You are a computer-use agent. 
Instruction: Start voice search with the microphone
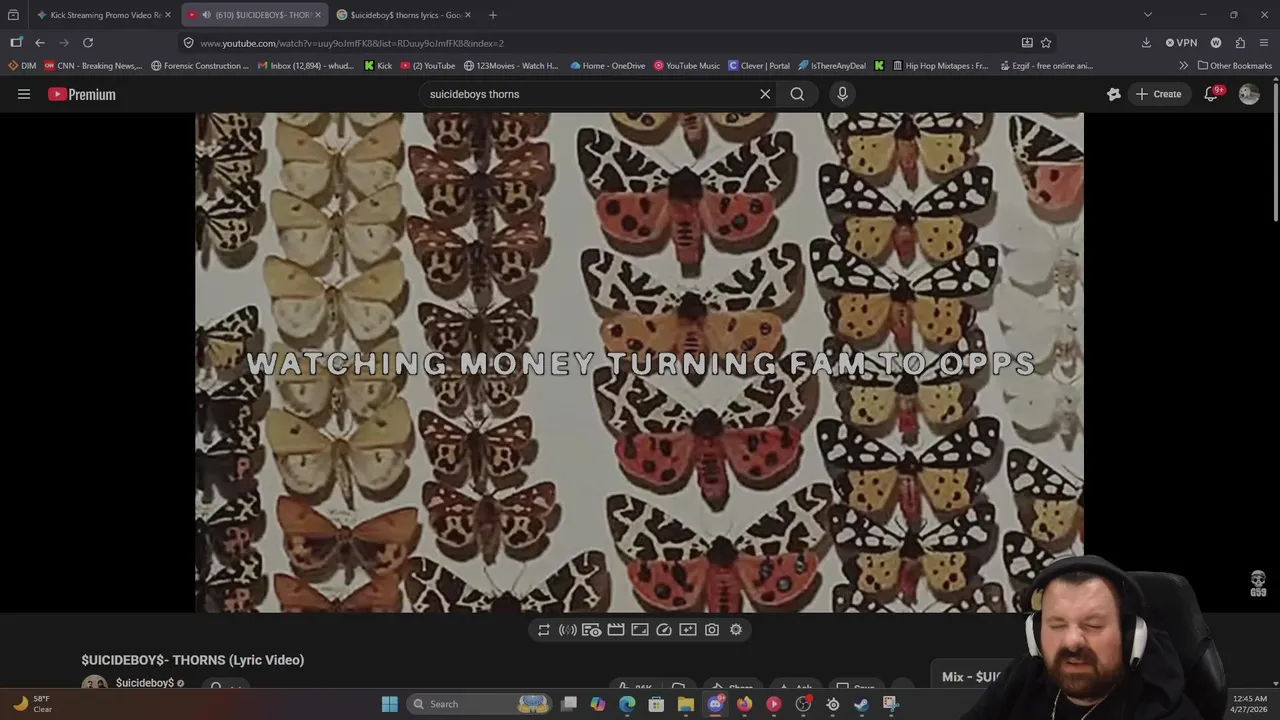(842, 94)
